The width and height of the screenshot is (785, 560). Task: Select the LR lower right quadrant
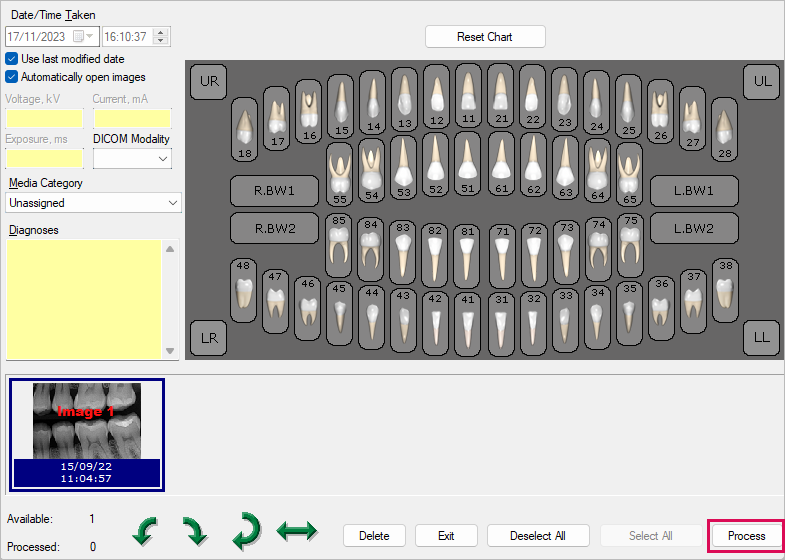coord(209,338)
